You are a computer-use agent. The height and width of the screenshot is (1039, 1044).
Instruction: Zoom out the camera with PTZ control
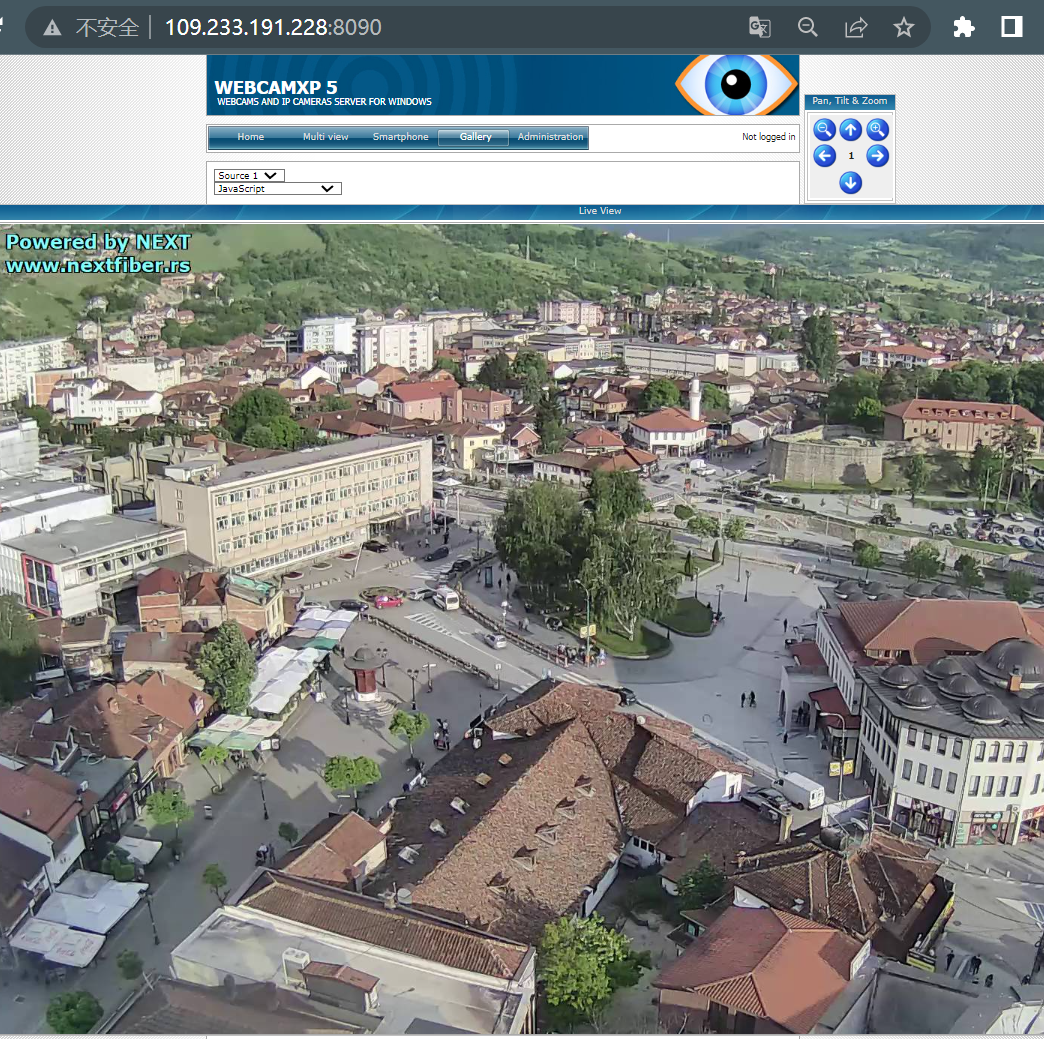coord(824,129)
